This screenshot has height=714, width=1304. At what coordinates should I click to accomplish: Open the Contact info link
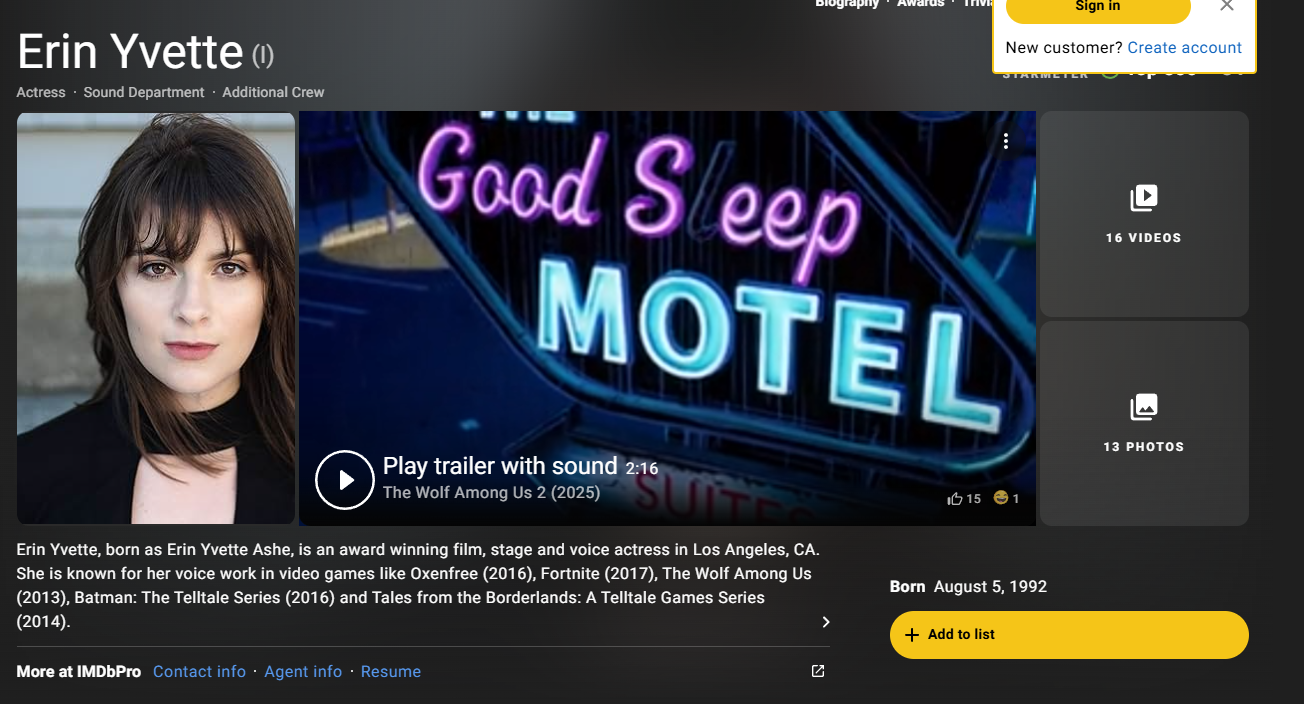[199, 672]
